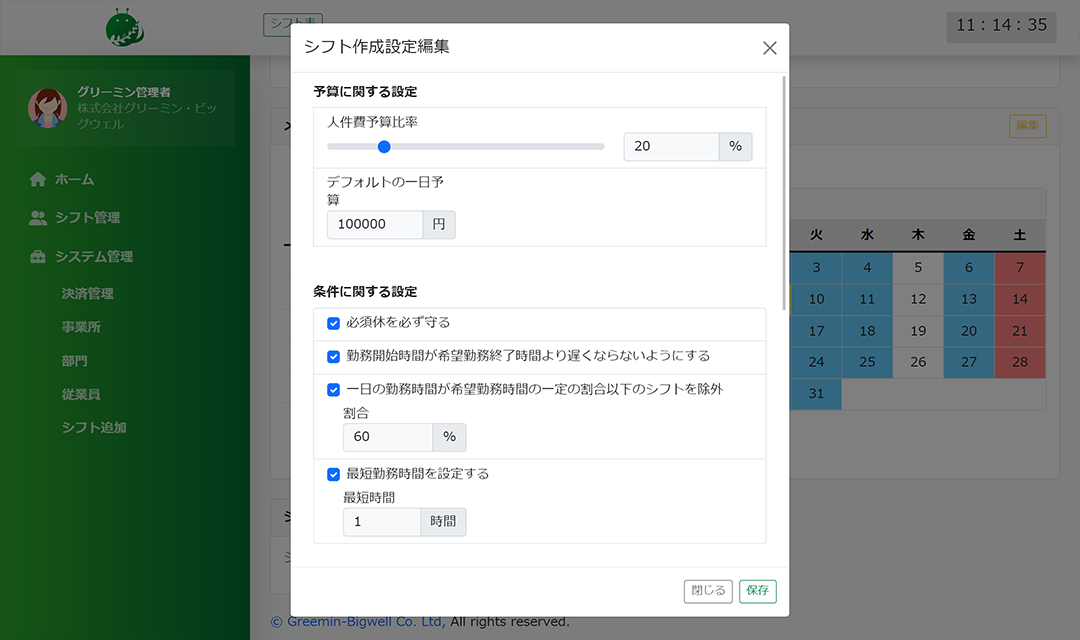The width and height of the screenshot is (1080, 640).
Task: Click the home icon in sidebar
Action: click(x=38, y=180)
